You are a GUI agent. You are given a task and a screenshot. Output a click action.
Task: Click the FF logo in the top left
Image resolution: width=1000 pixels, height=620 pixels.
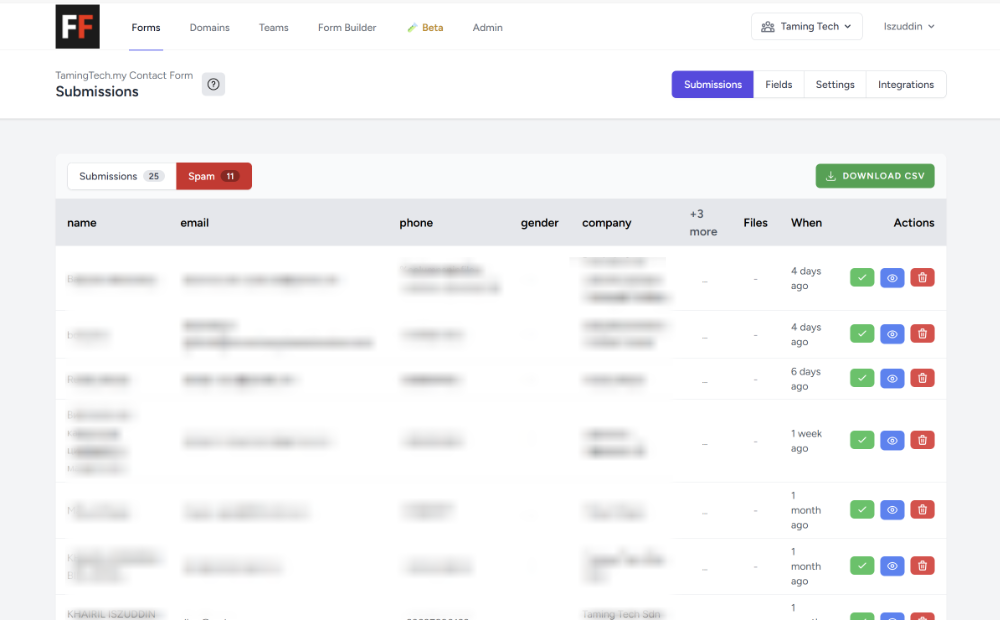pos(77,27)
